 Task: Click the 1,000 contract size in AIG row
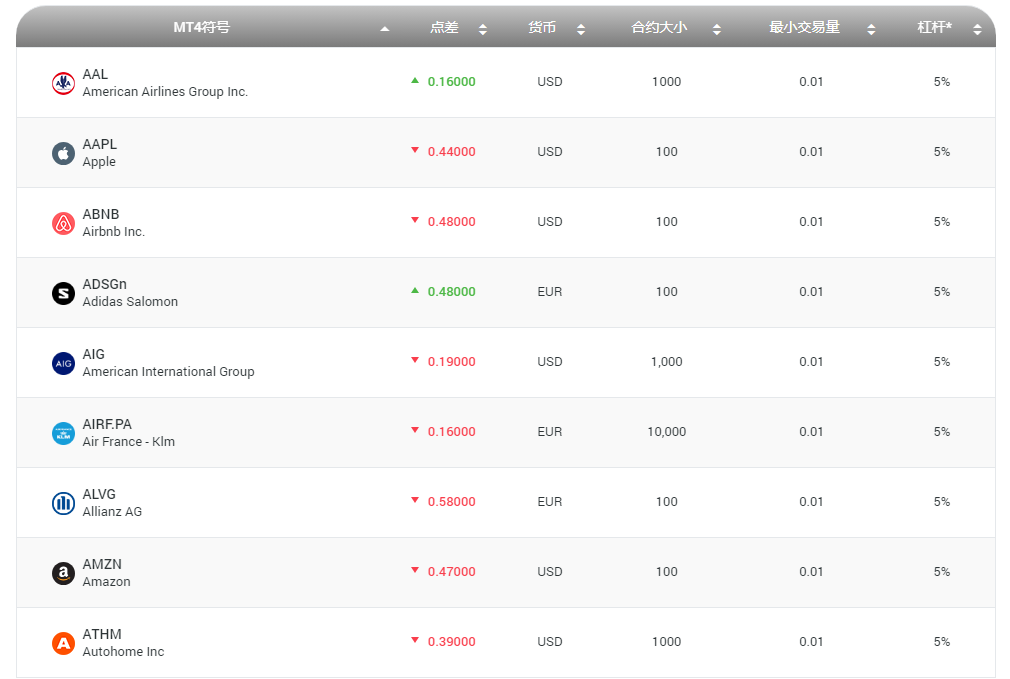(667, 361)
